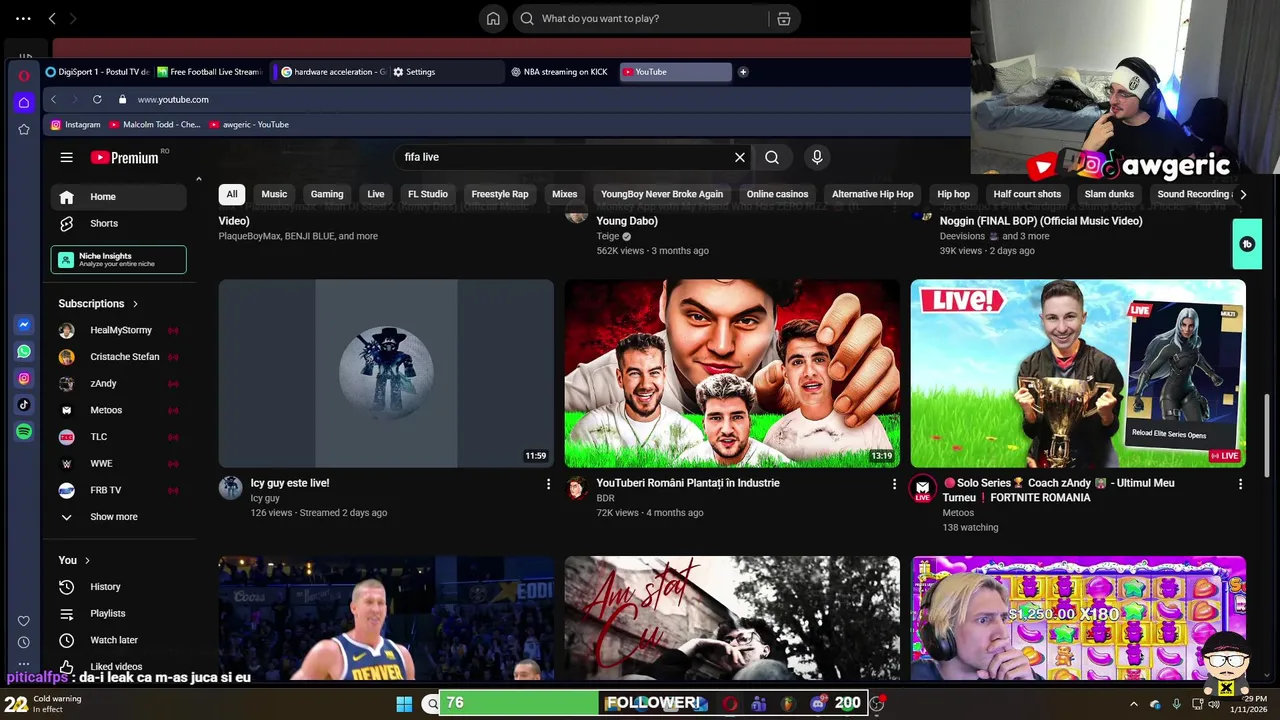
Task: Select the Live filter chip
Action: (x=376, y=194)
